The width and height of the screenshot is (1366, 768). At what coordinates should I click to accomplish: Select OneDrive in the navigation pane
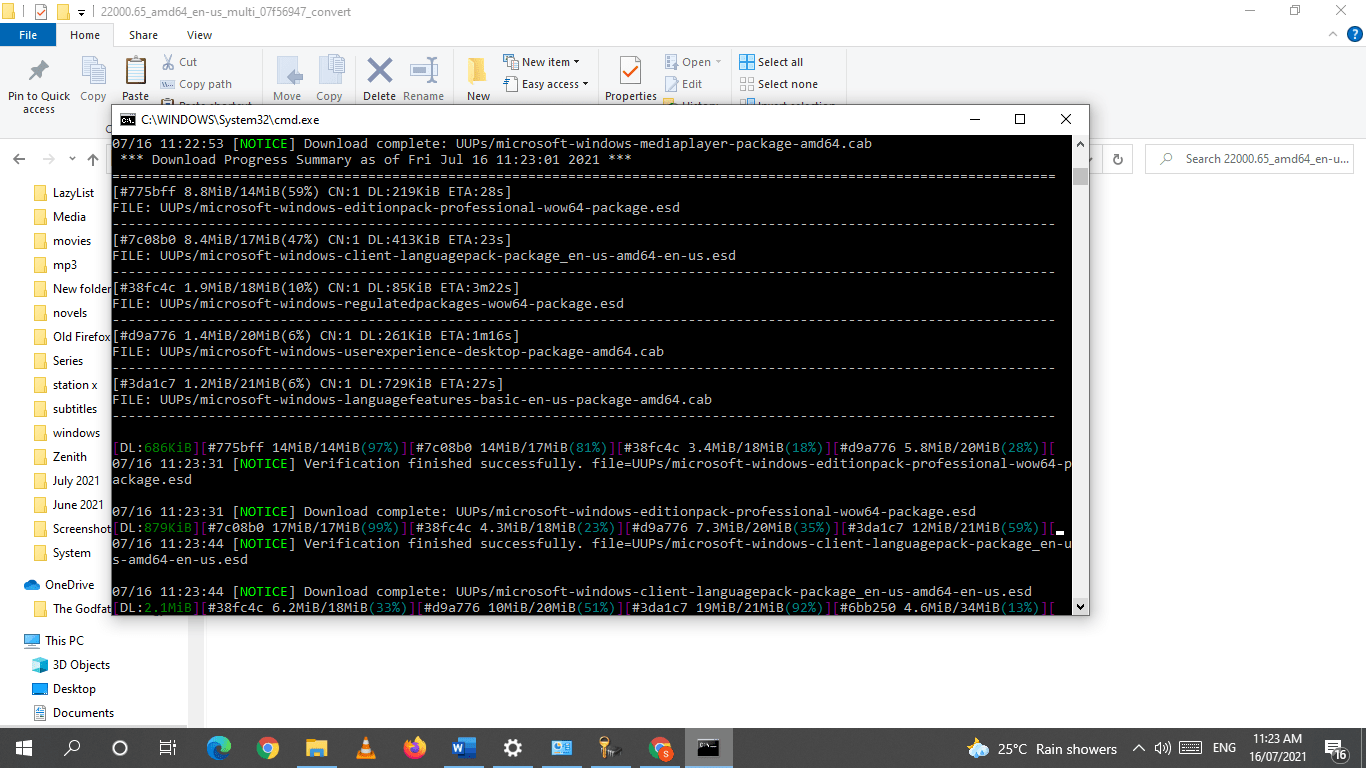[x=69, y=585]
